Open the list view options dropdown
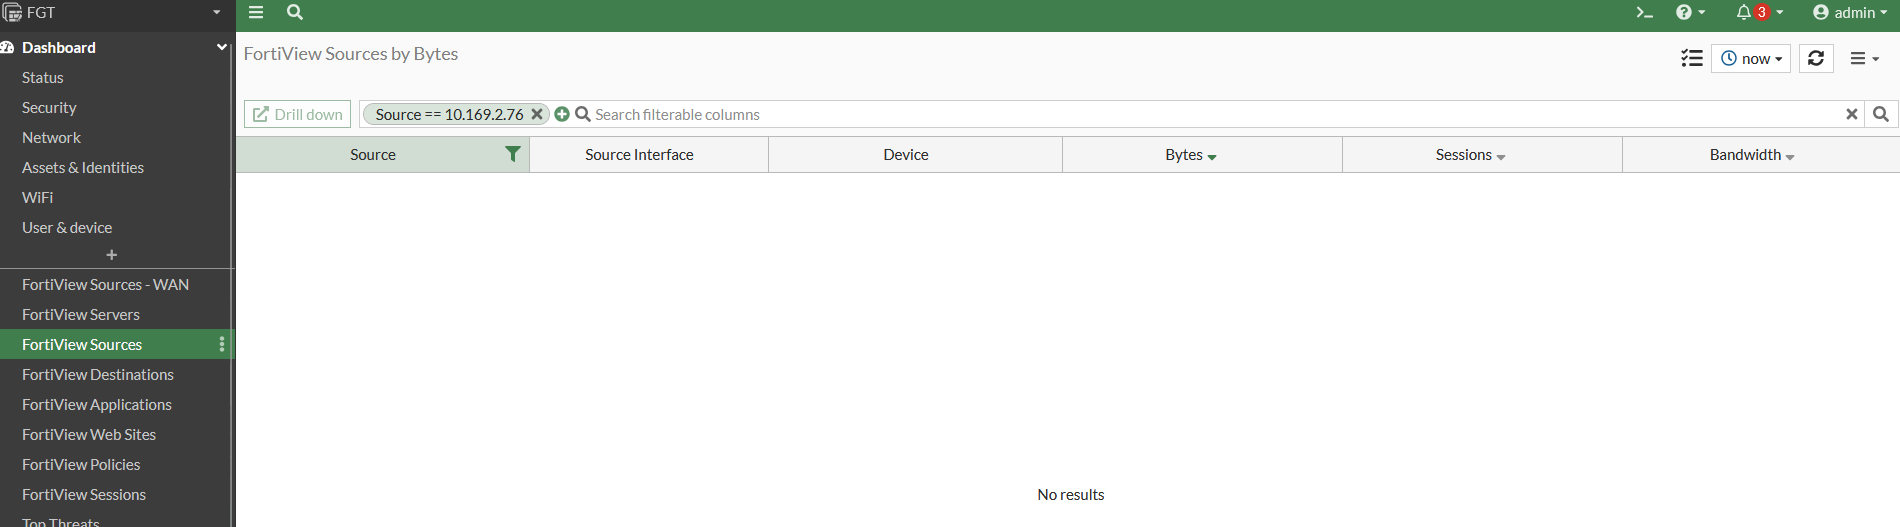The width and height of the screenshot is (1900, 527). coord(1865,59)
